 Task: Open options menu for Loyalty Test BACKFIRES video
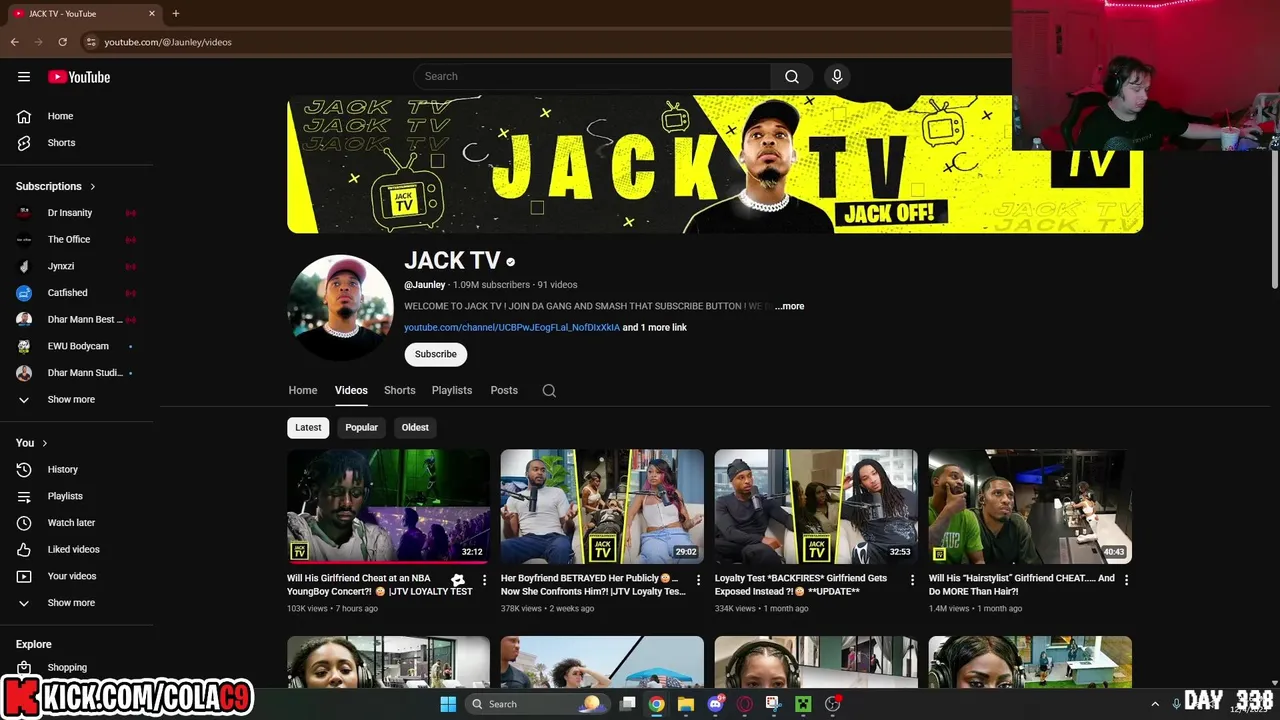tap(912, 580)
